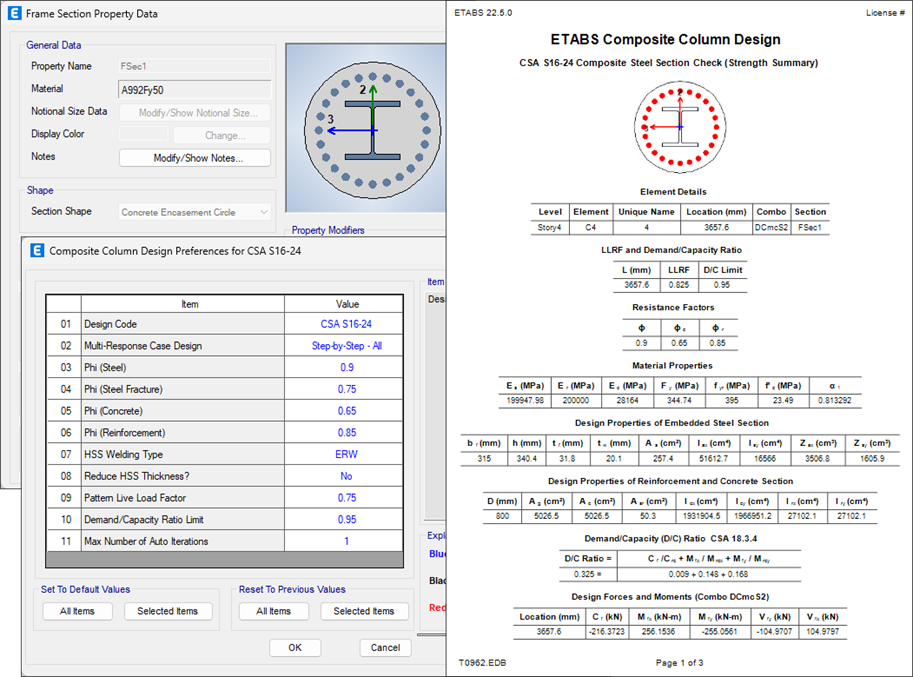Click the Display Color swatch

(x=144, y=134)
